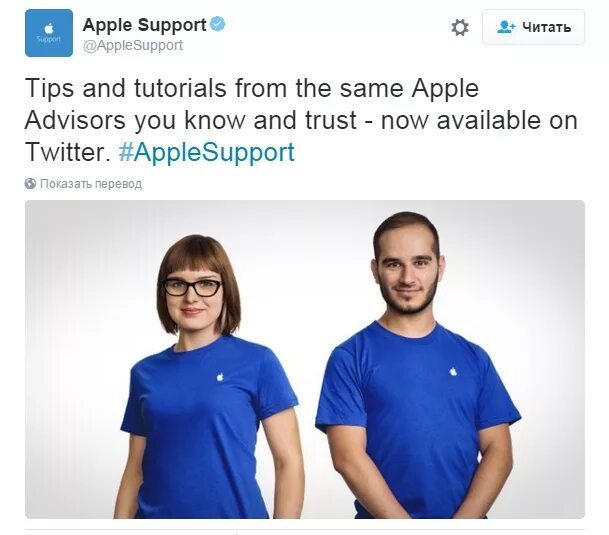Click the globe icon before Показать перевод
The width and height of the screenshot is (609, 535).
point(30,183)
